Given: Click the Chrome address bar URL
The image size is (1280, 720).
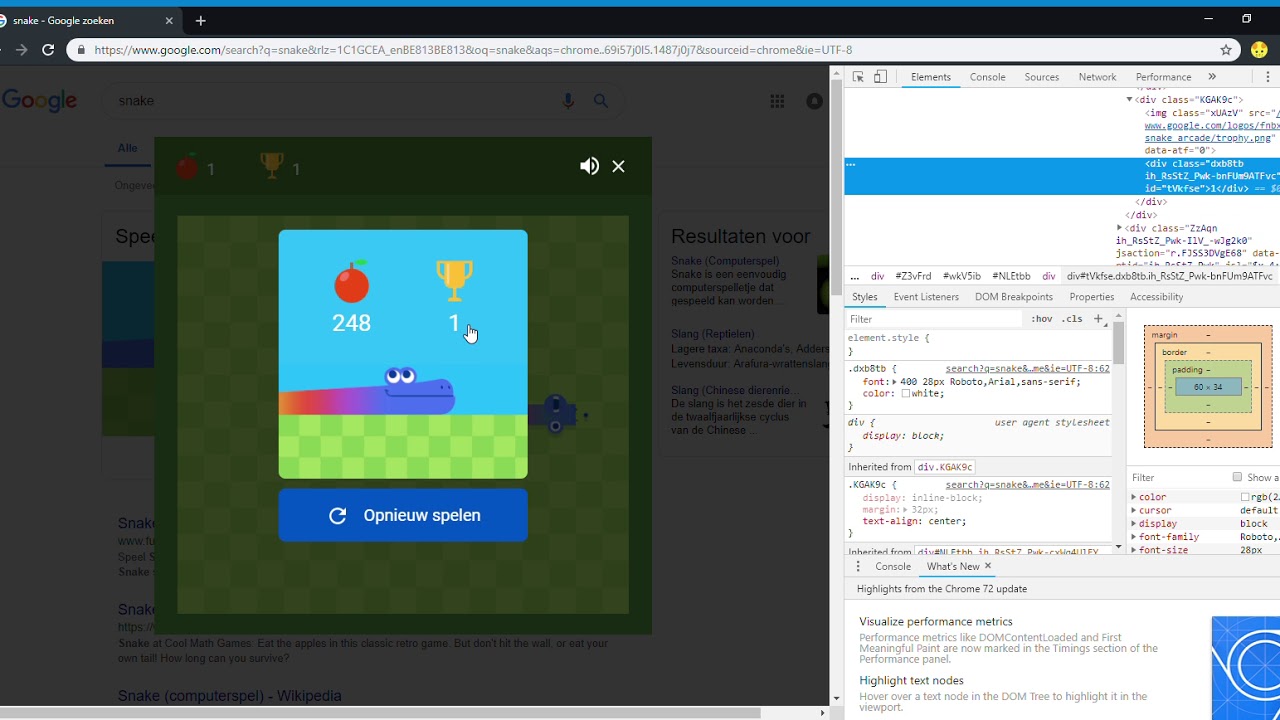Looking at the screenshot, I should pos(473,50).
